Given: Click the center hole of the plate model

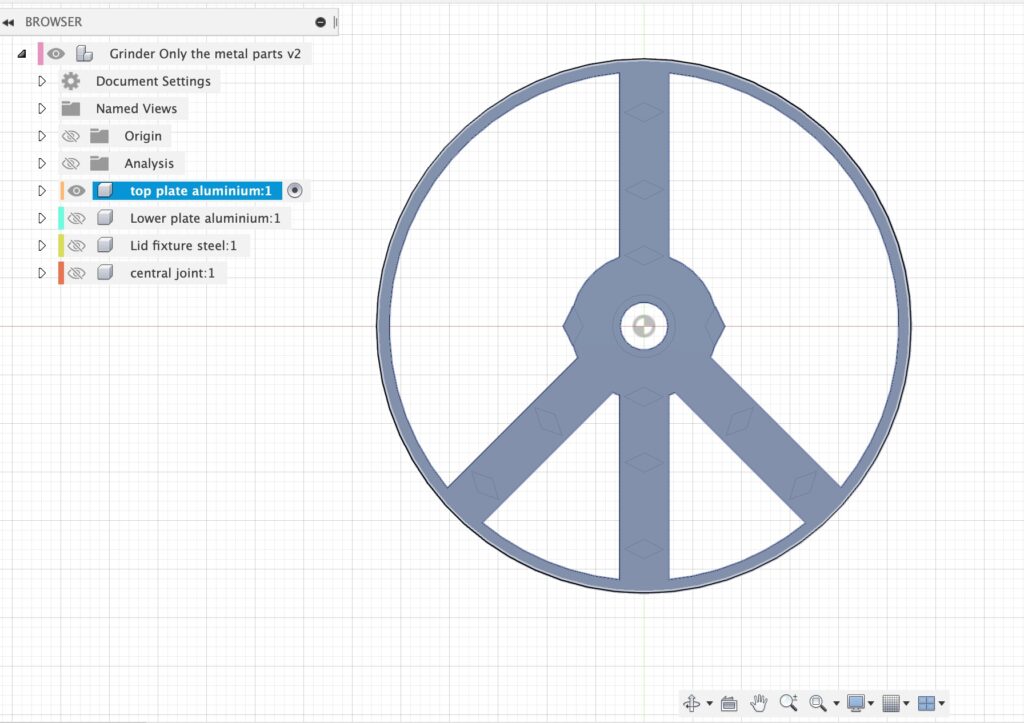Looking at the screenshot, I should [640, 326].
